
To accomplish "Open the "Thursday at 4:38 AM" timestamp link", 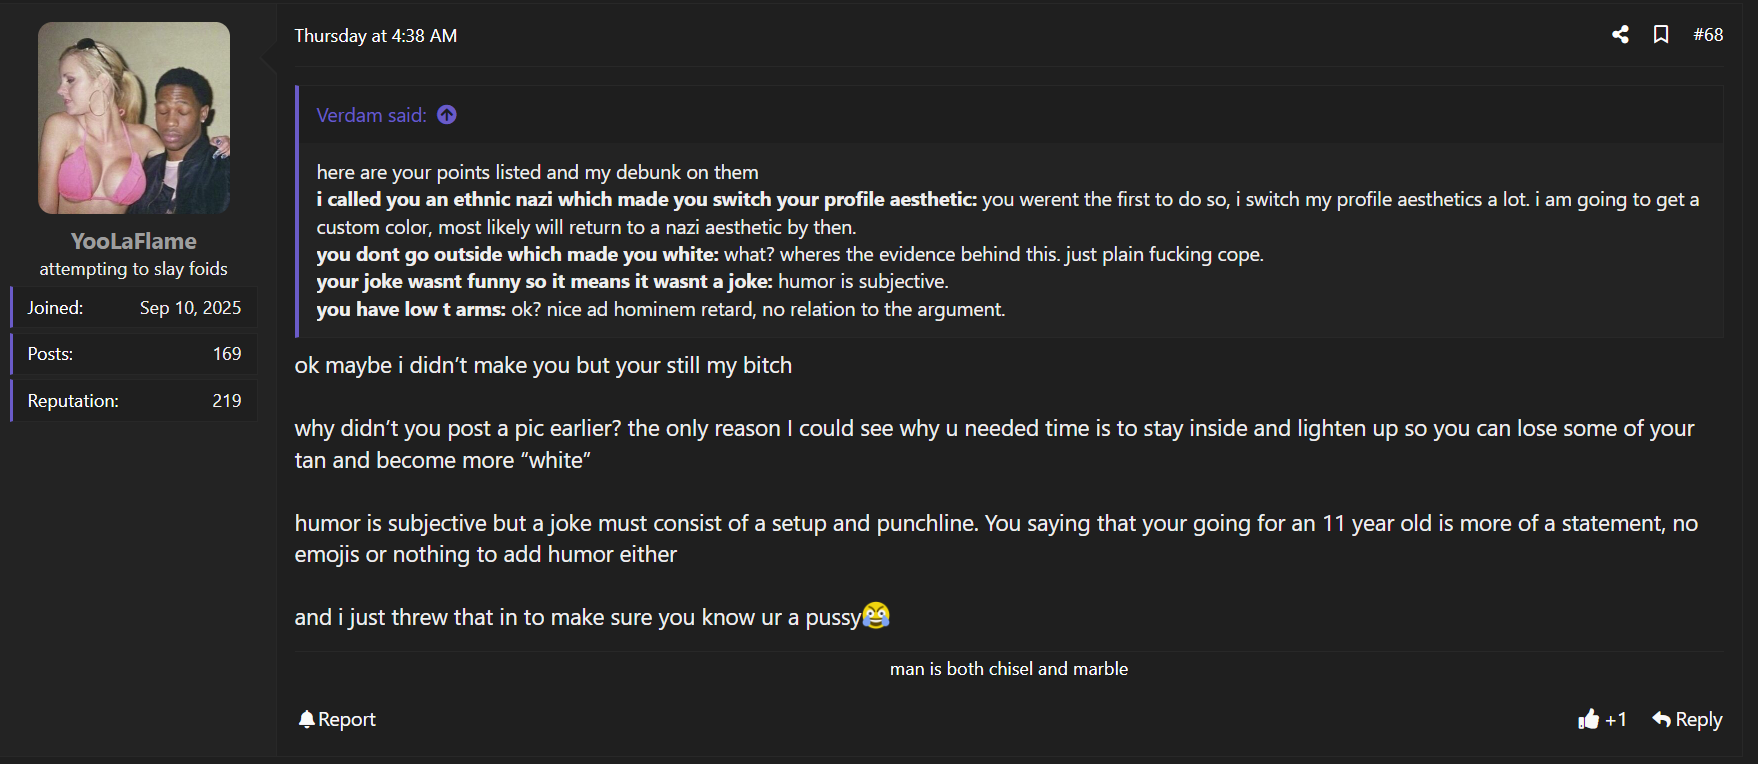I will tap(375, 36).
